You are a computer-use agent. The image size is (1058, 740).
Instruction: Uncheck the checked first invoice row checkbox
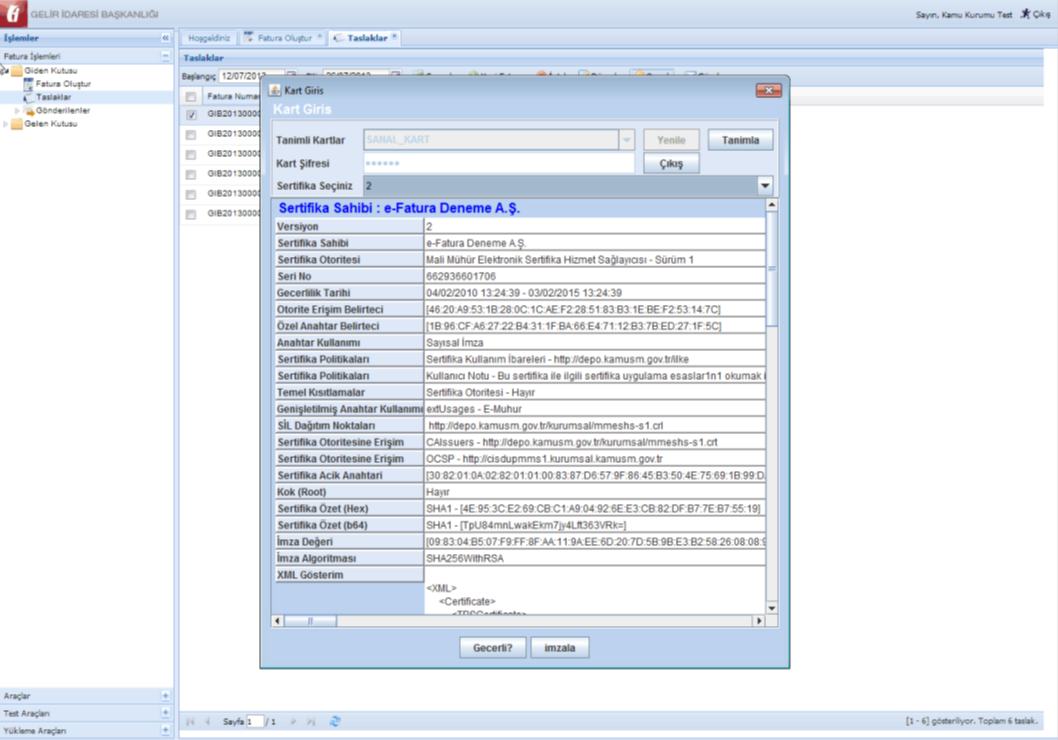pos(191,115)
